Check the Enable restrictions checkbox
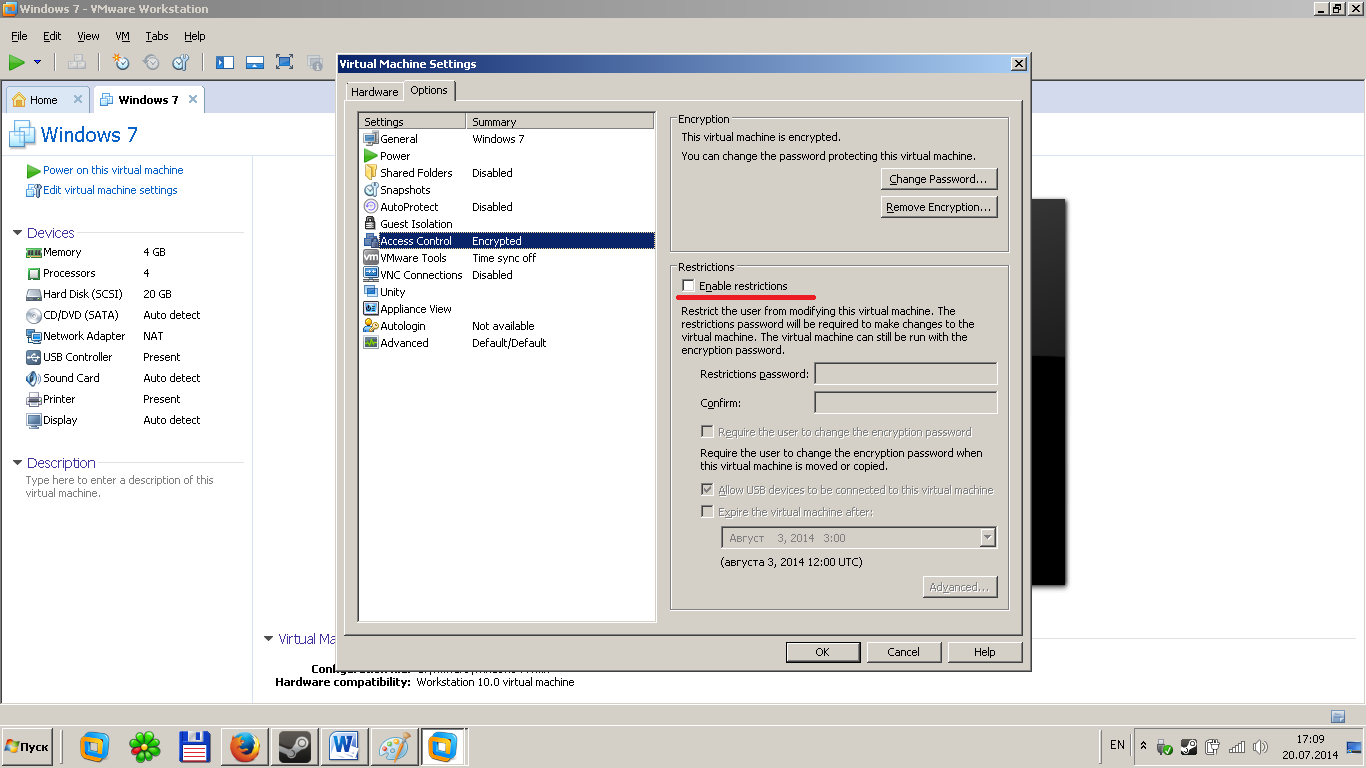 click(689, 286)
